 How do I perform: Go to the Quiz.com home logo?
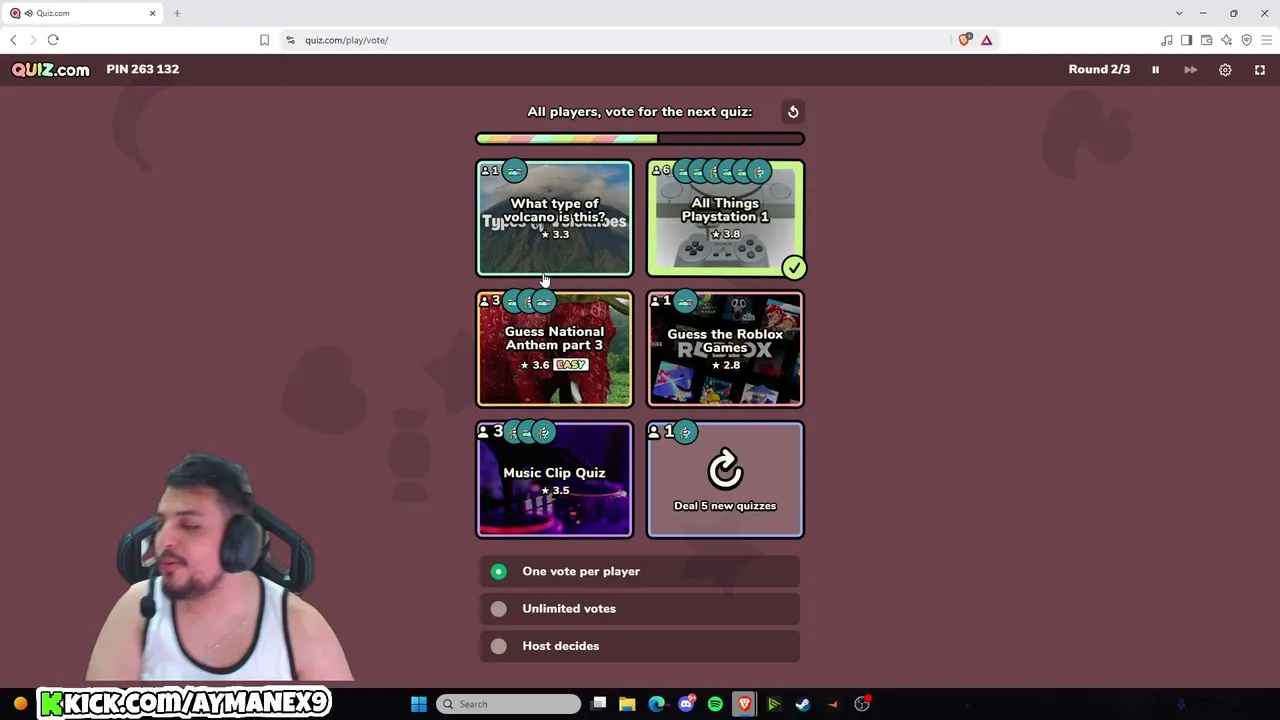[51, 69]
